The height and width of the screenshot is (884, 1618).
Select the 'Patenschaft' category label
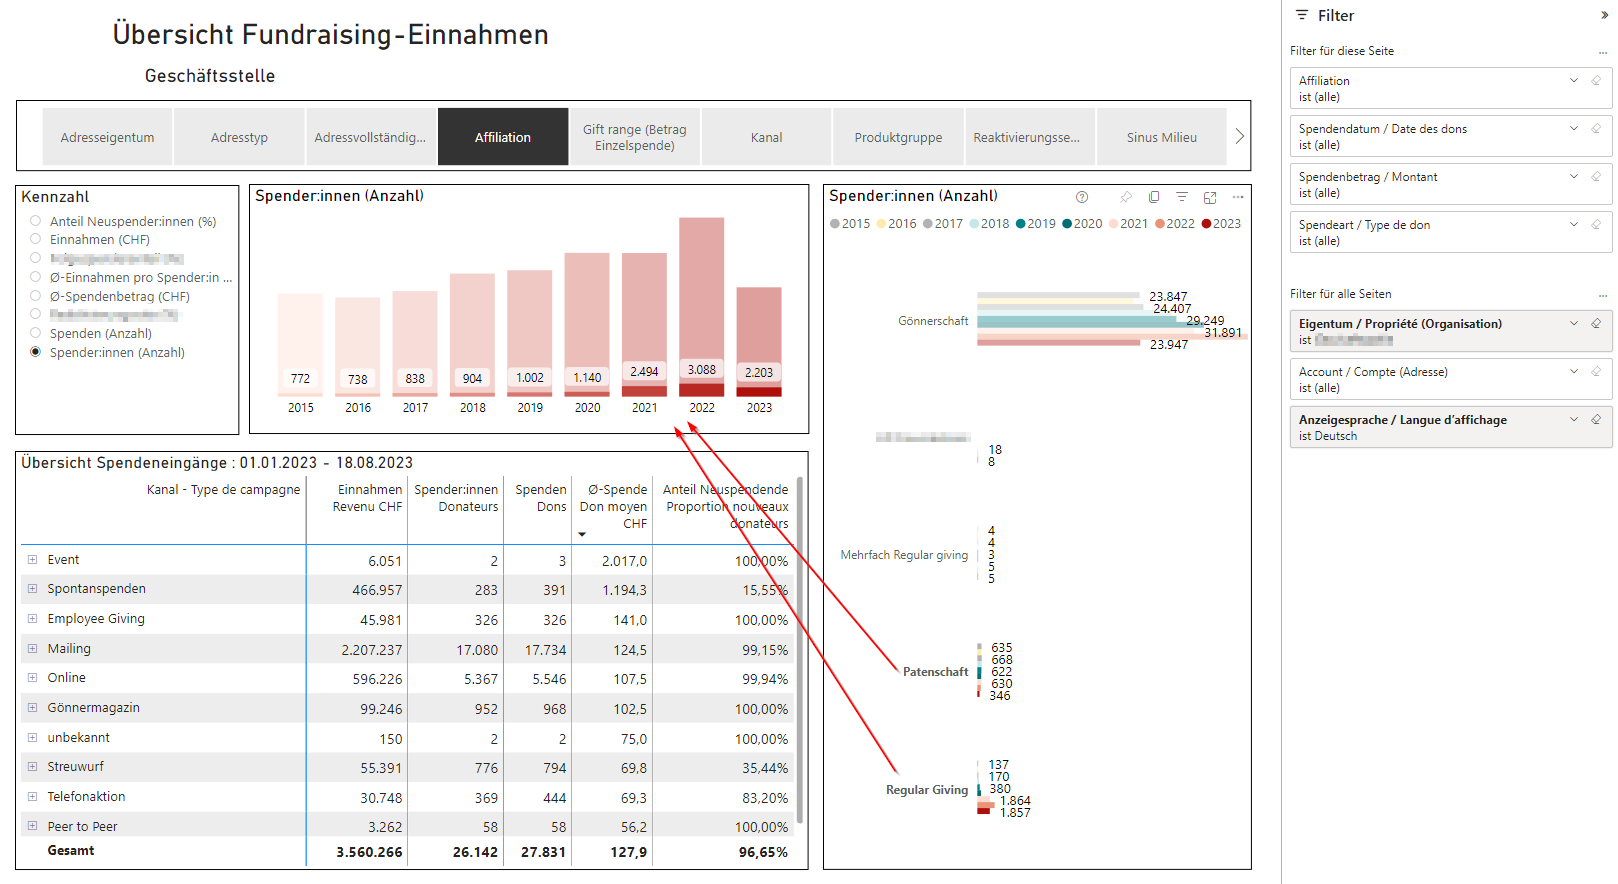[936, 672]
